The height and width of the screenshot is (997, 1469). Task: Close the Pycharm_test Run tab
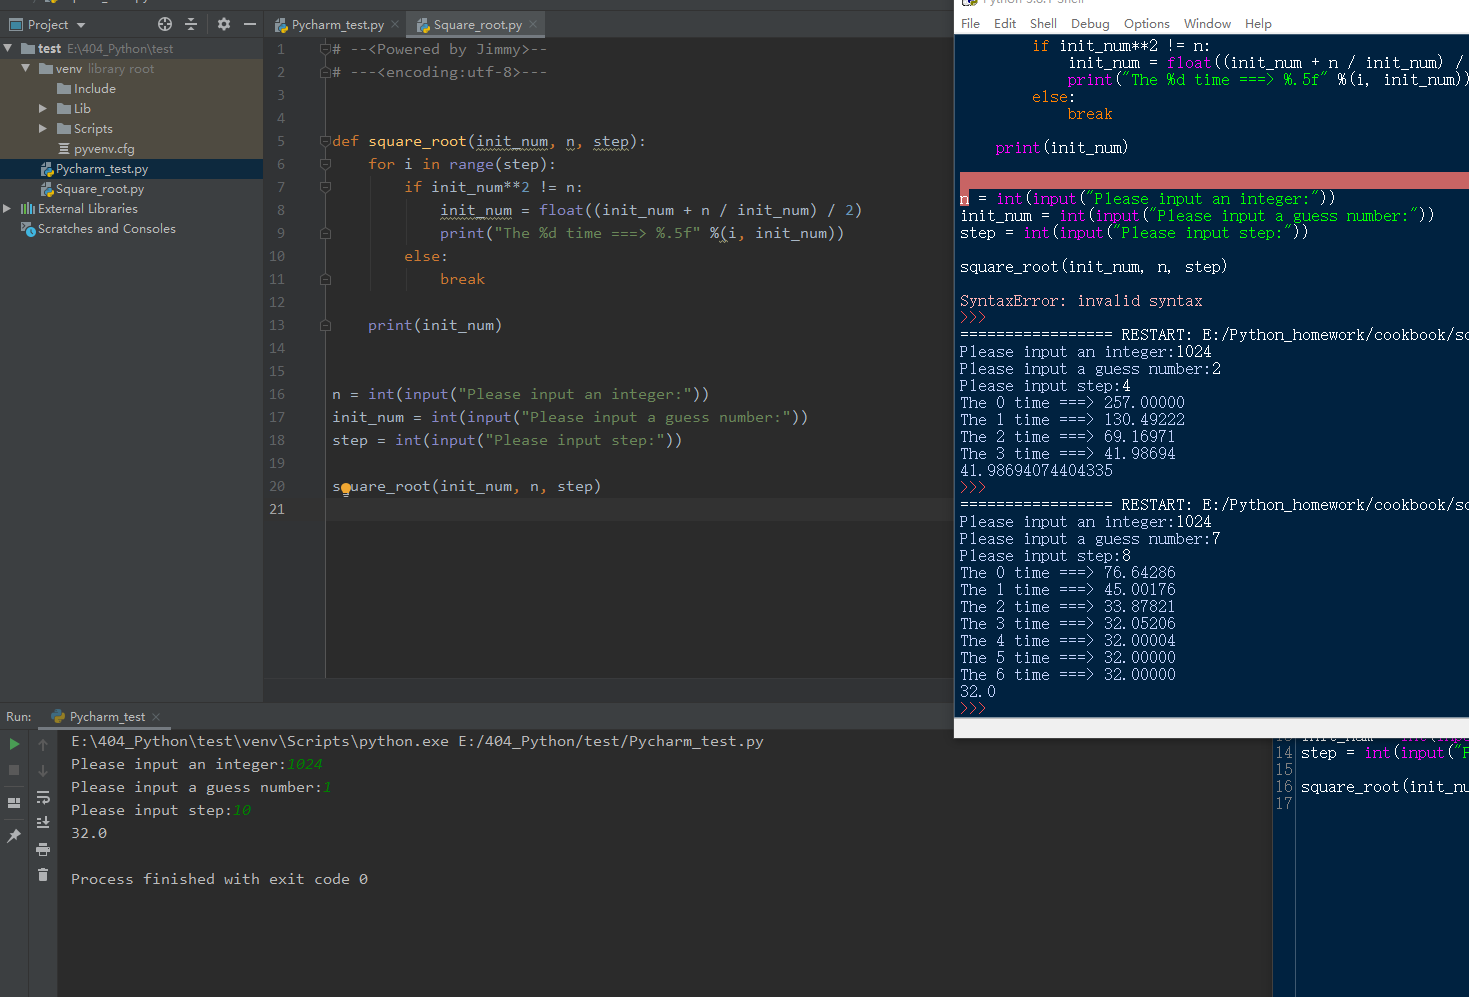156,717
